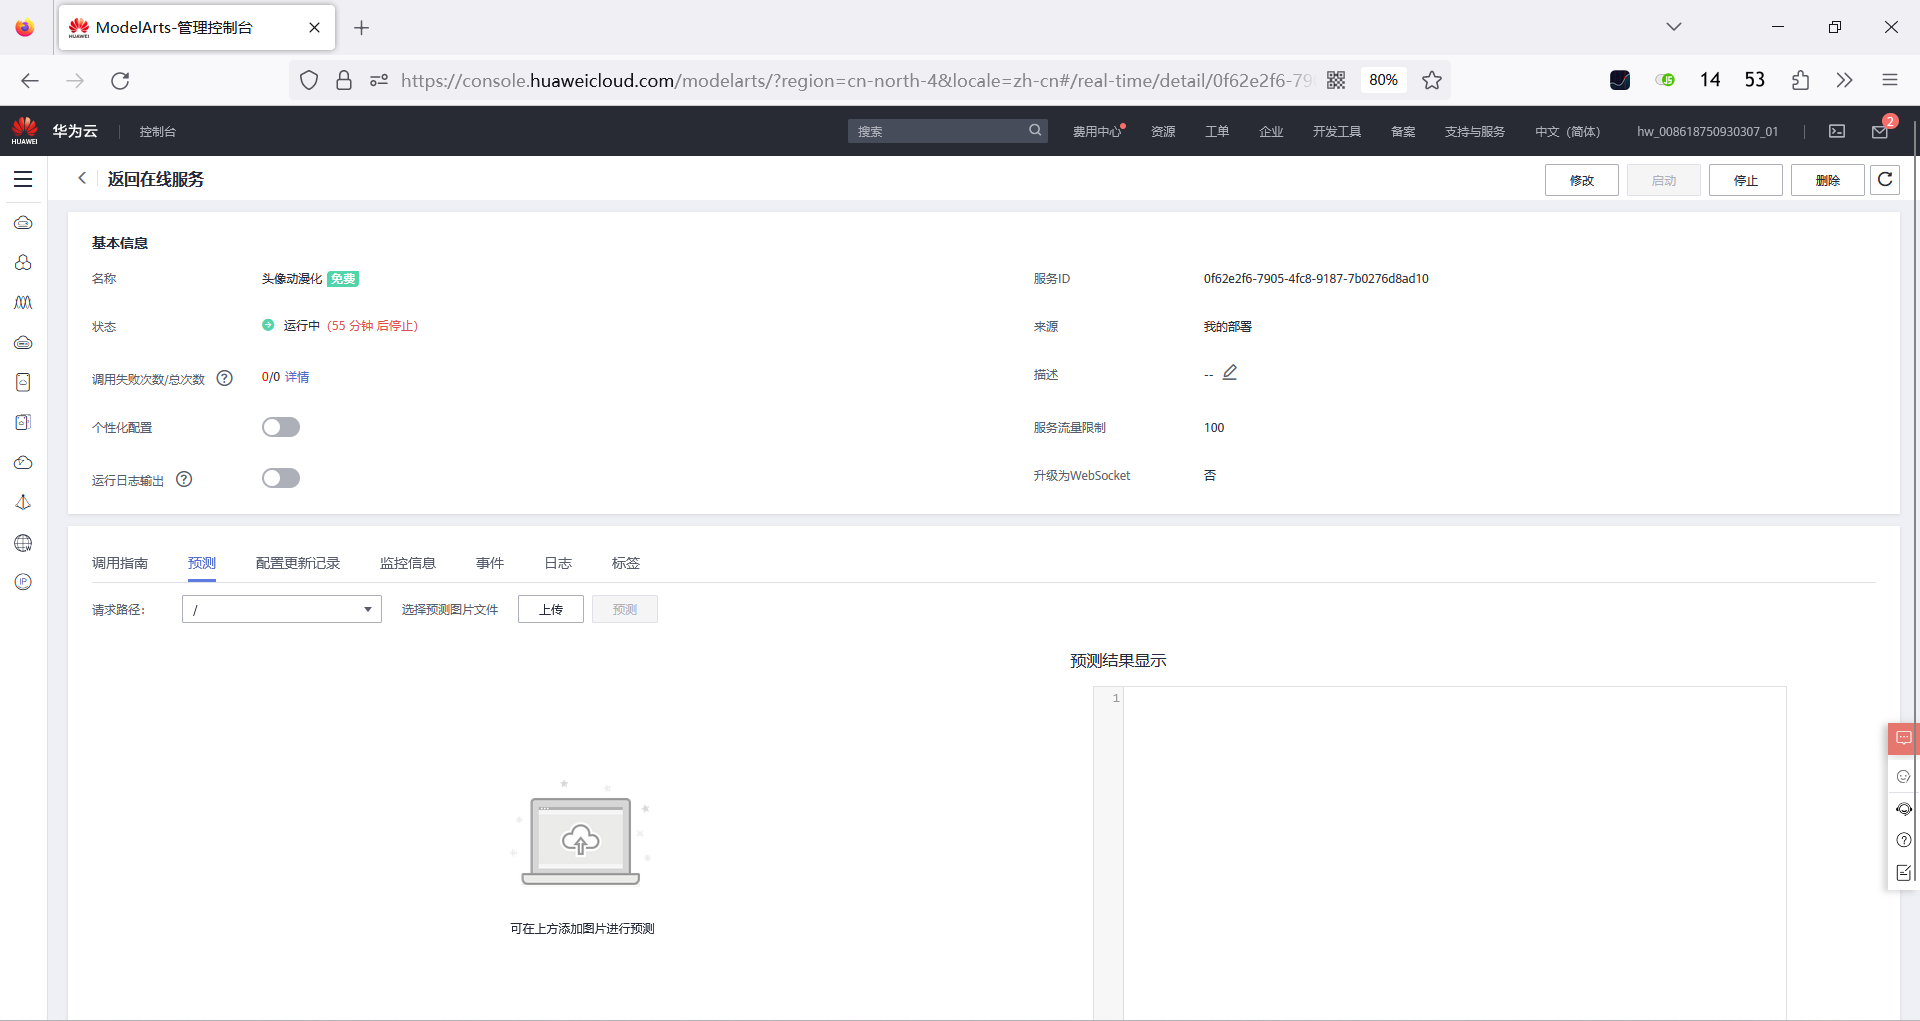Go back to the previous page in Firefox
This screenshot has height=1021, width=1920.
[x=30, y=80]
